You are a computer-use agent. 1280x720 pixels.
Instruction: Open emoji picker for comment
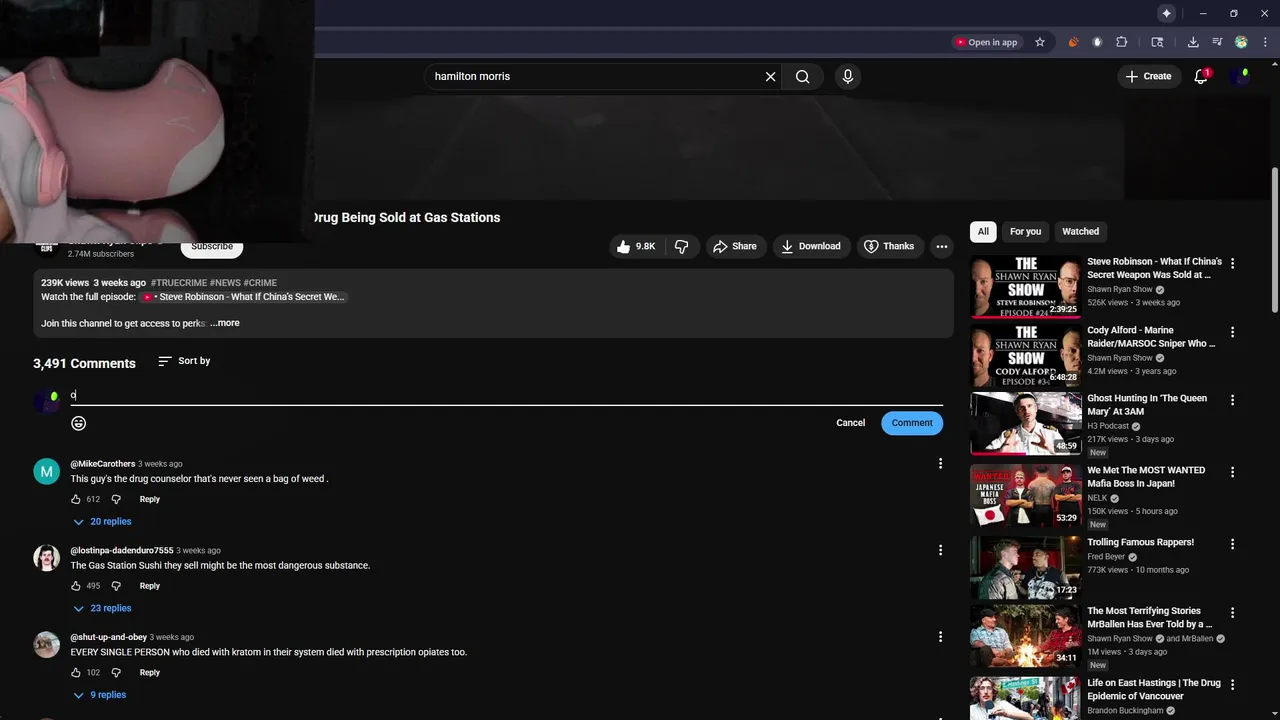coord(78,423)
